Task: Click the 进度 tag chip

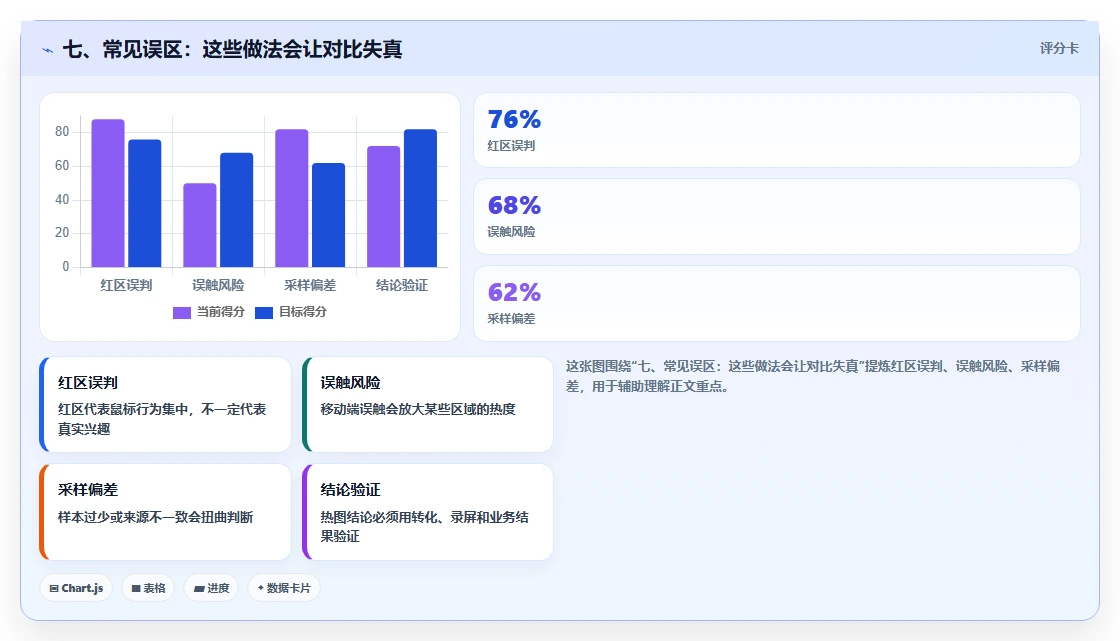Action: [x=211, y=588]
